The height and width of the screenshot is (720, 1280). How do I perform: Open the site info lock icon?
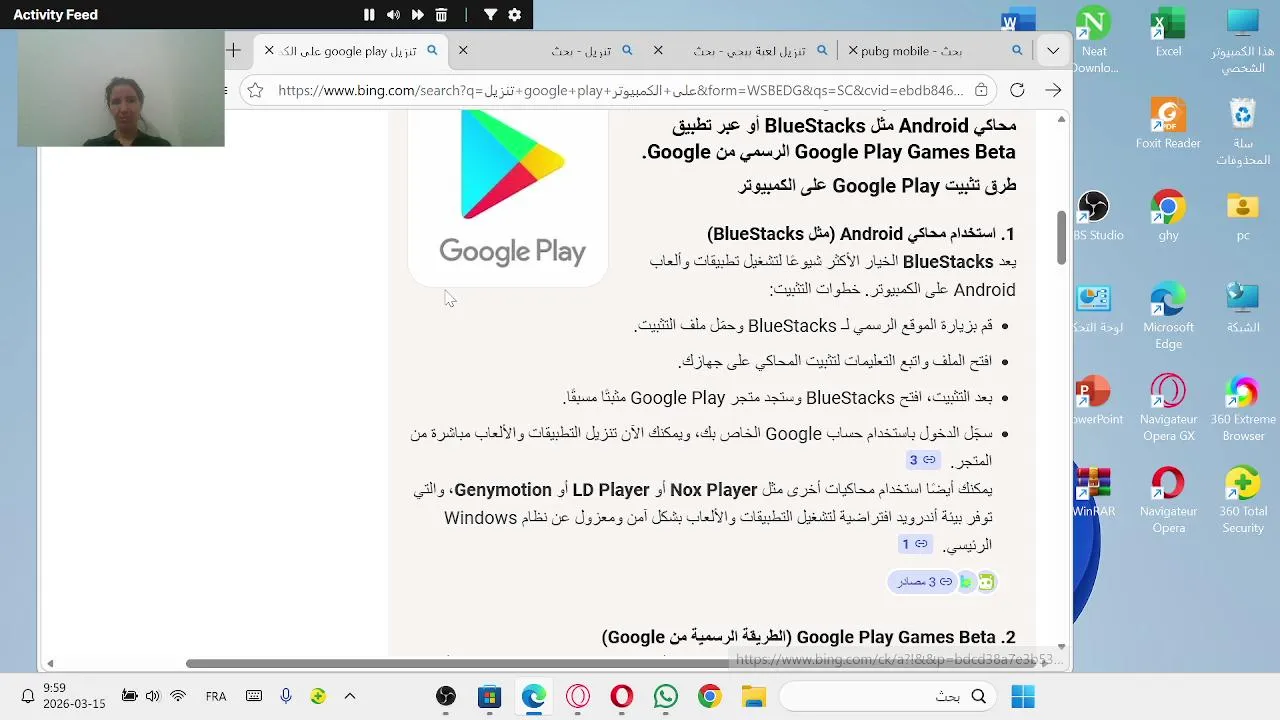point(981,90)
